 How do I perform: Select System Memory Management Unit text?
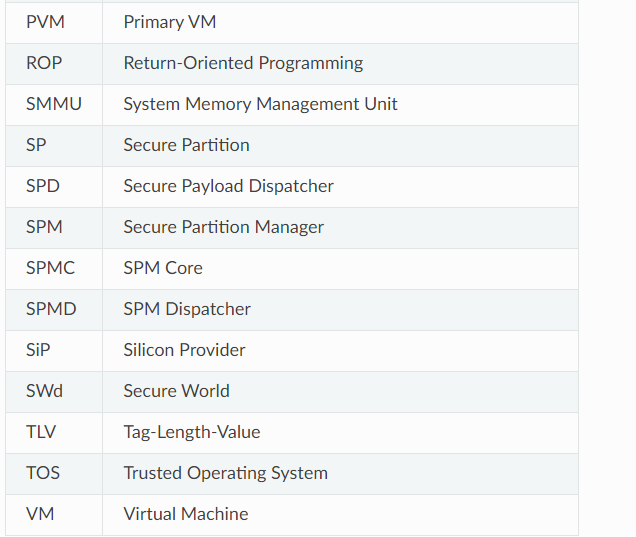pos(260,104)
